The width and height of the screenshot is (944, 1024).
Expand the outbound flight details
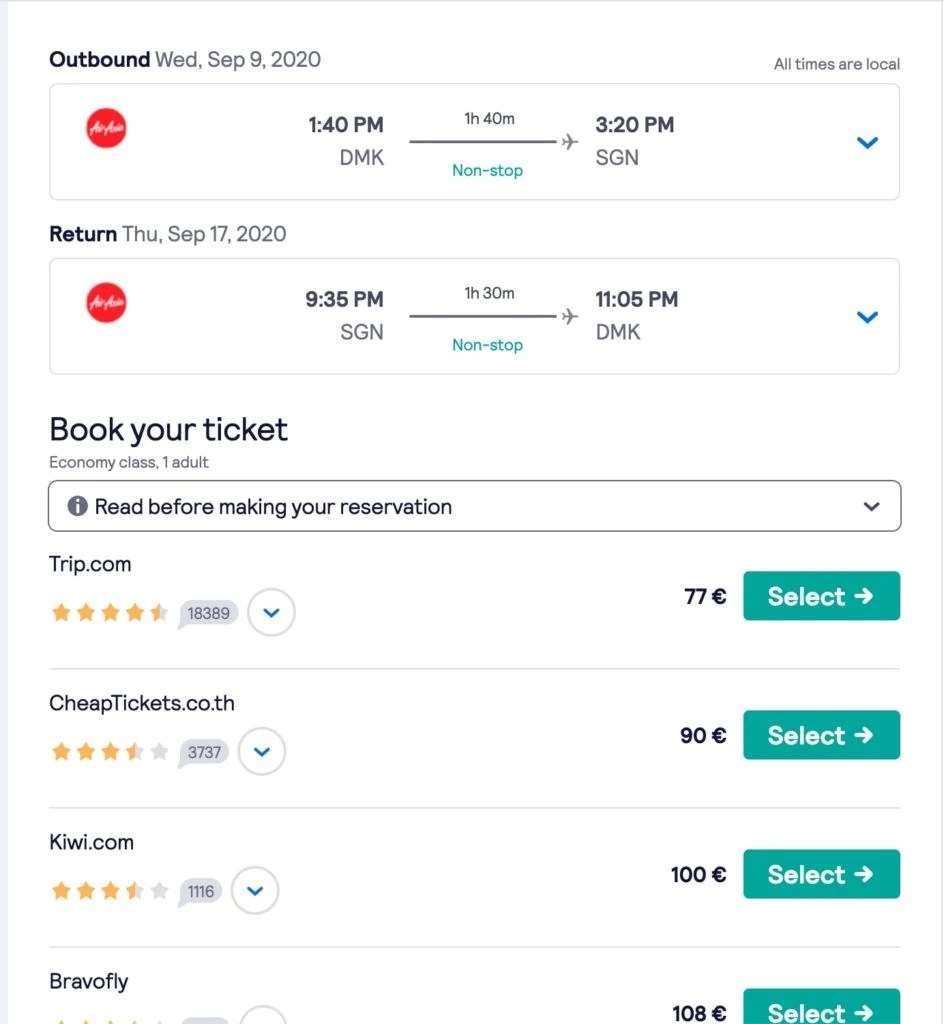point(867,142)
